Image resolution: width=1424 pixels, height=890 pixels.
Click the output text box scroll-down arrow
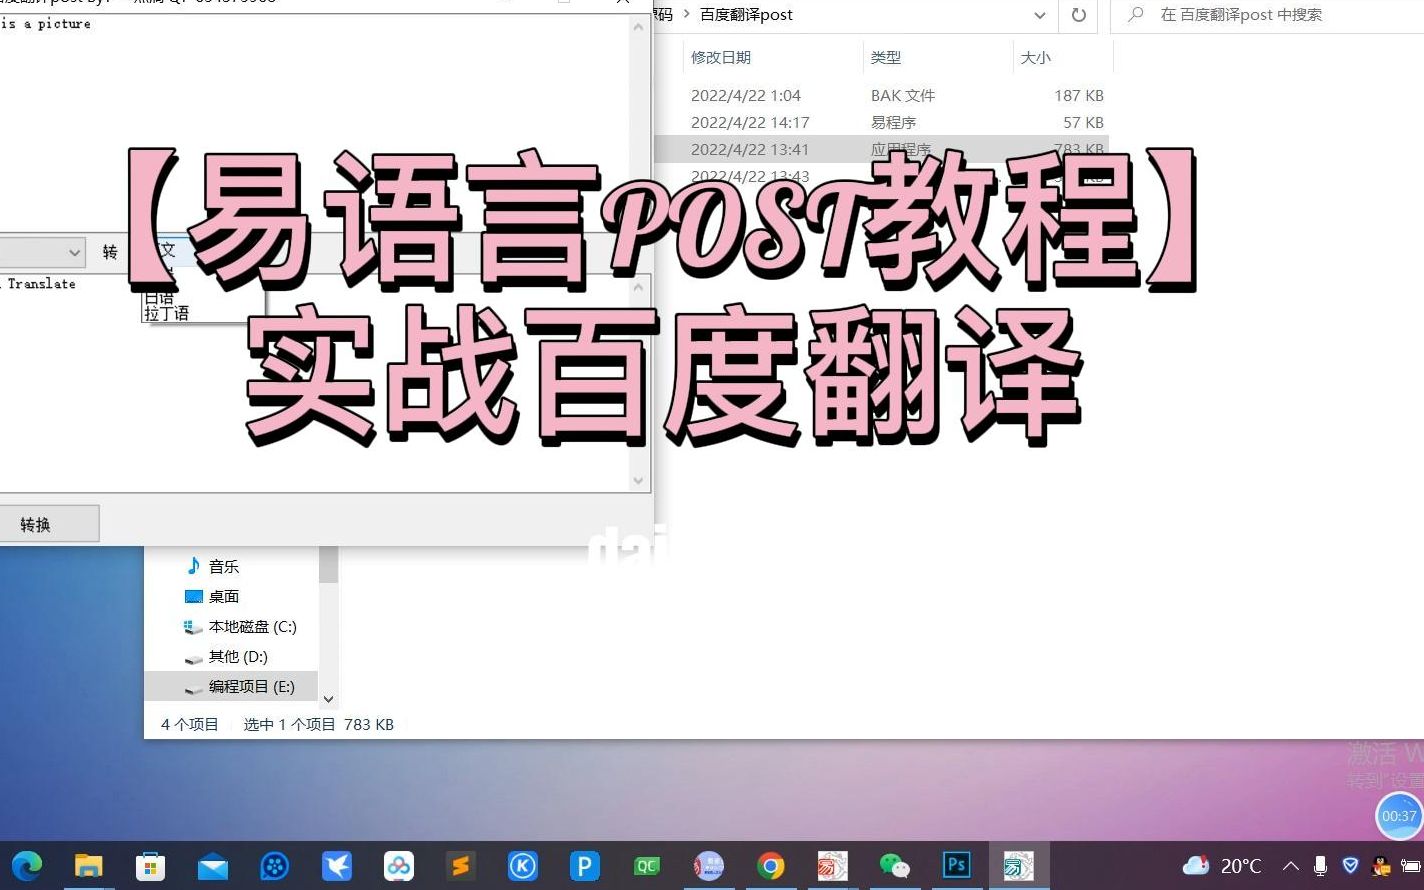coord(638,480)
